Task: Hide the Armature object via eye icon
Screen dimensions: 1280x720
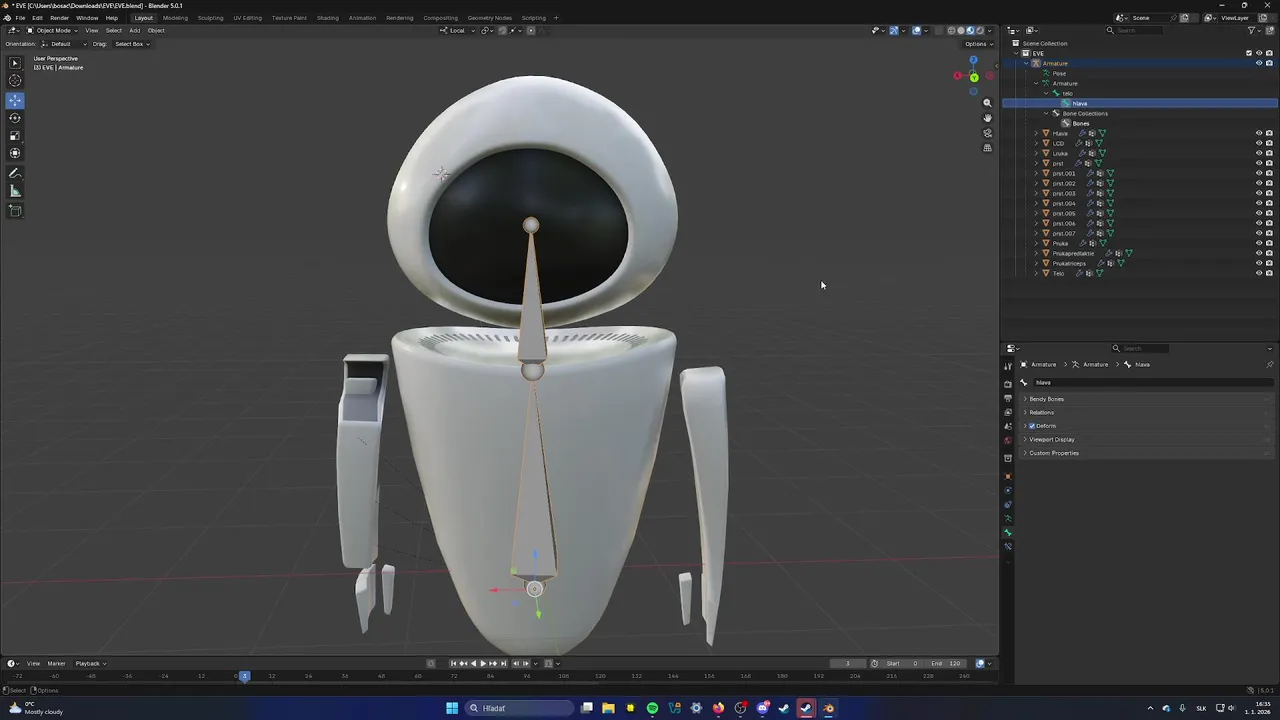Action: pyautogui.click(x=1259, y=63)
